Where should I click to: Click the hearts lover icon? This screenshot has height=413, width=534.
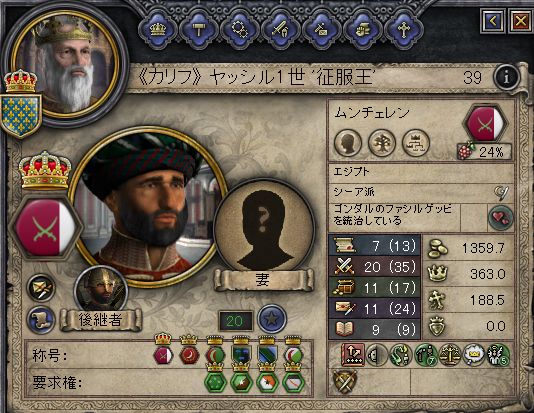[501, 218]
